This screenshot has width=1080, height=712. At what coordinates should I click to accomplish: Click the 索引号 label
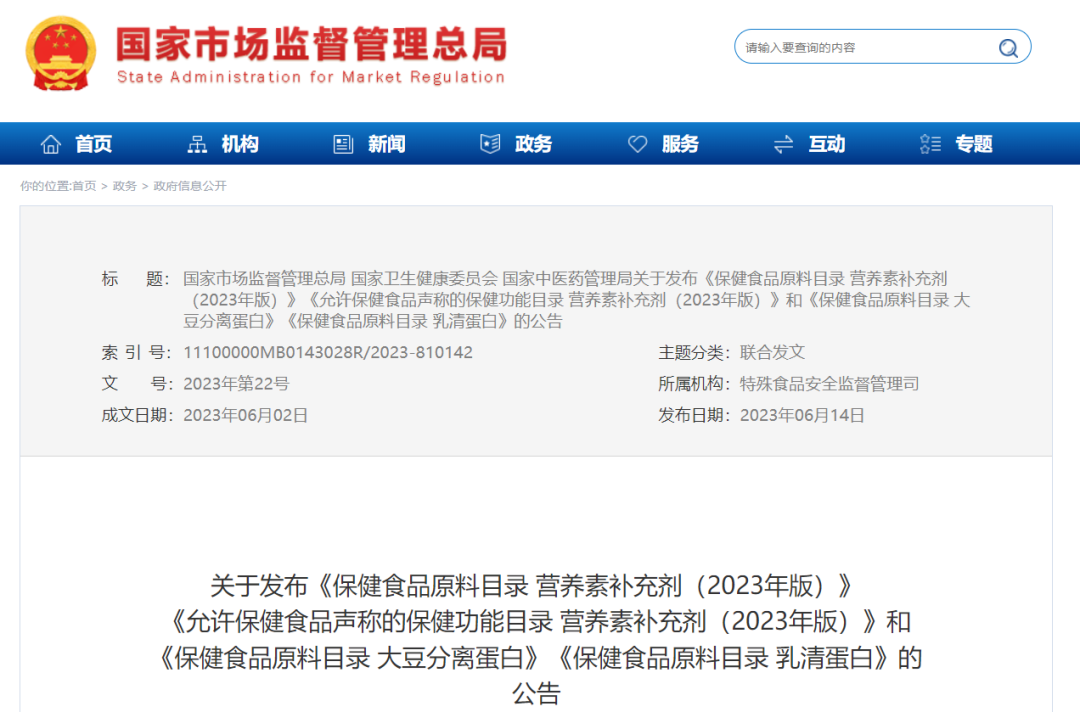click(x=136, y=353)
